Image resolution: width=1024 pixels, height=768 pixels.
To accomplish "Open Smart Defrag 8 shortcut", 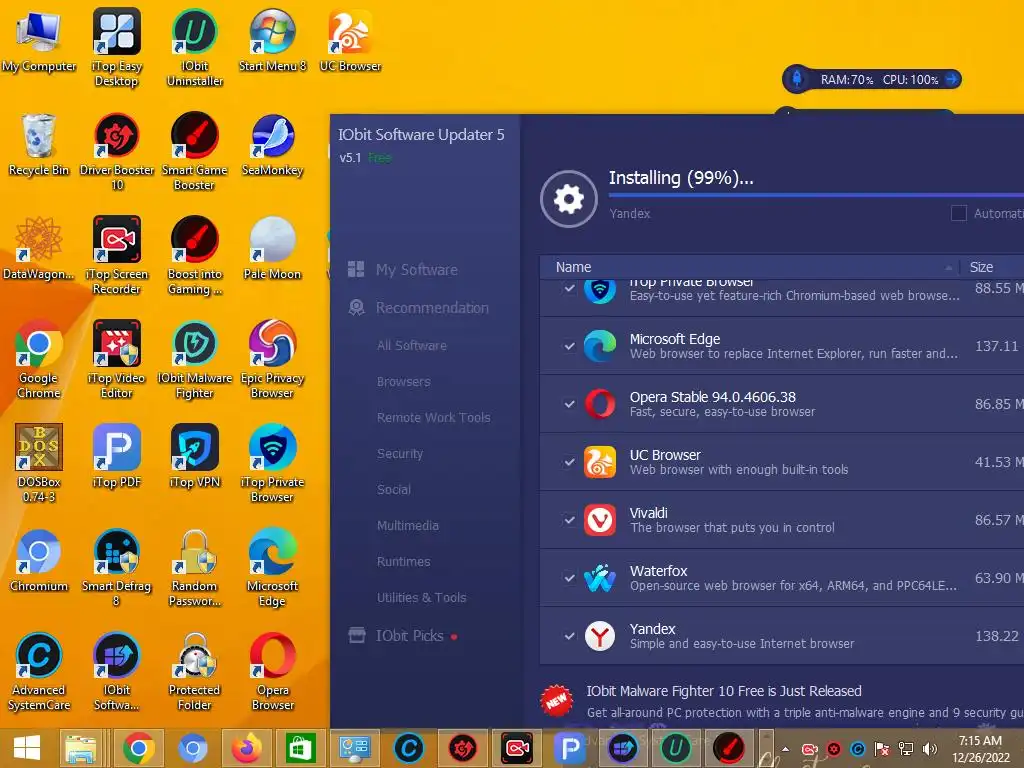I will tap(116, 567).
